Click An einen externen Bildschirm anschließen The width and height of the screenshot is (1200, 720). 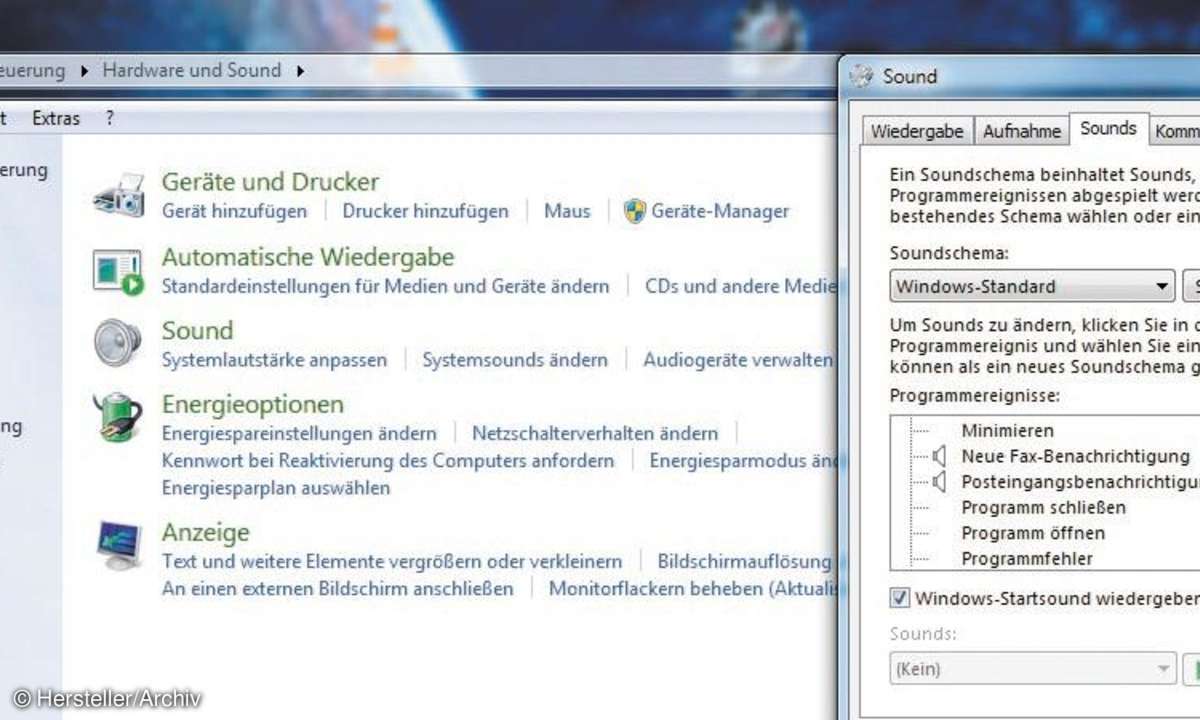[x=337, y=589]
